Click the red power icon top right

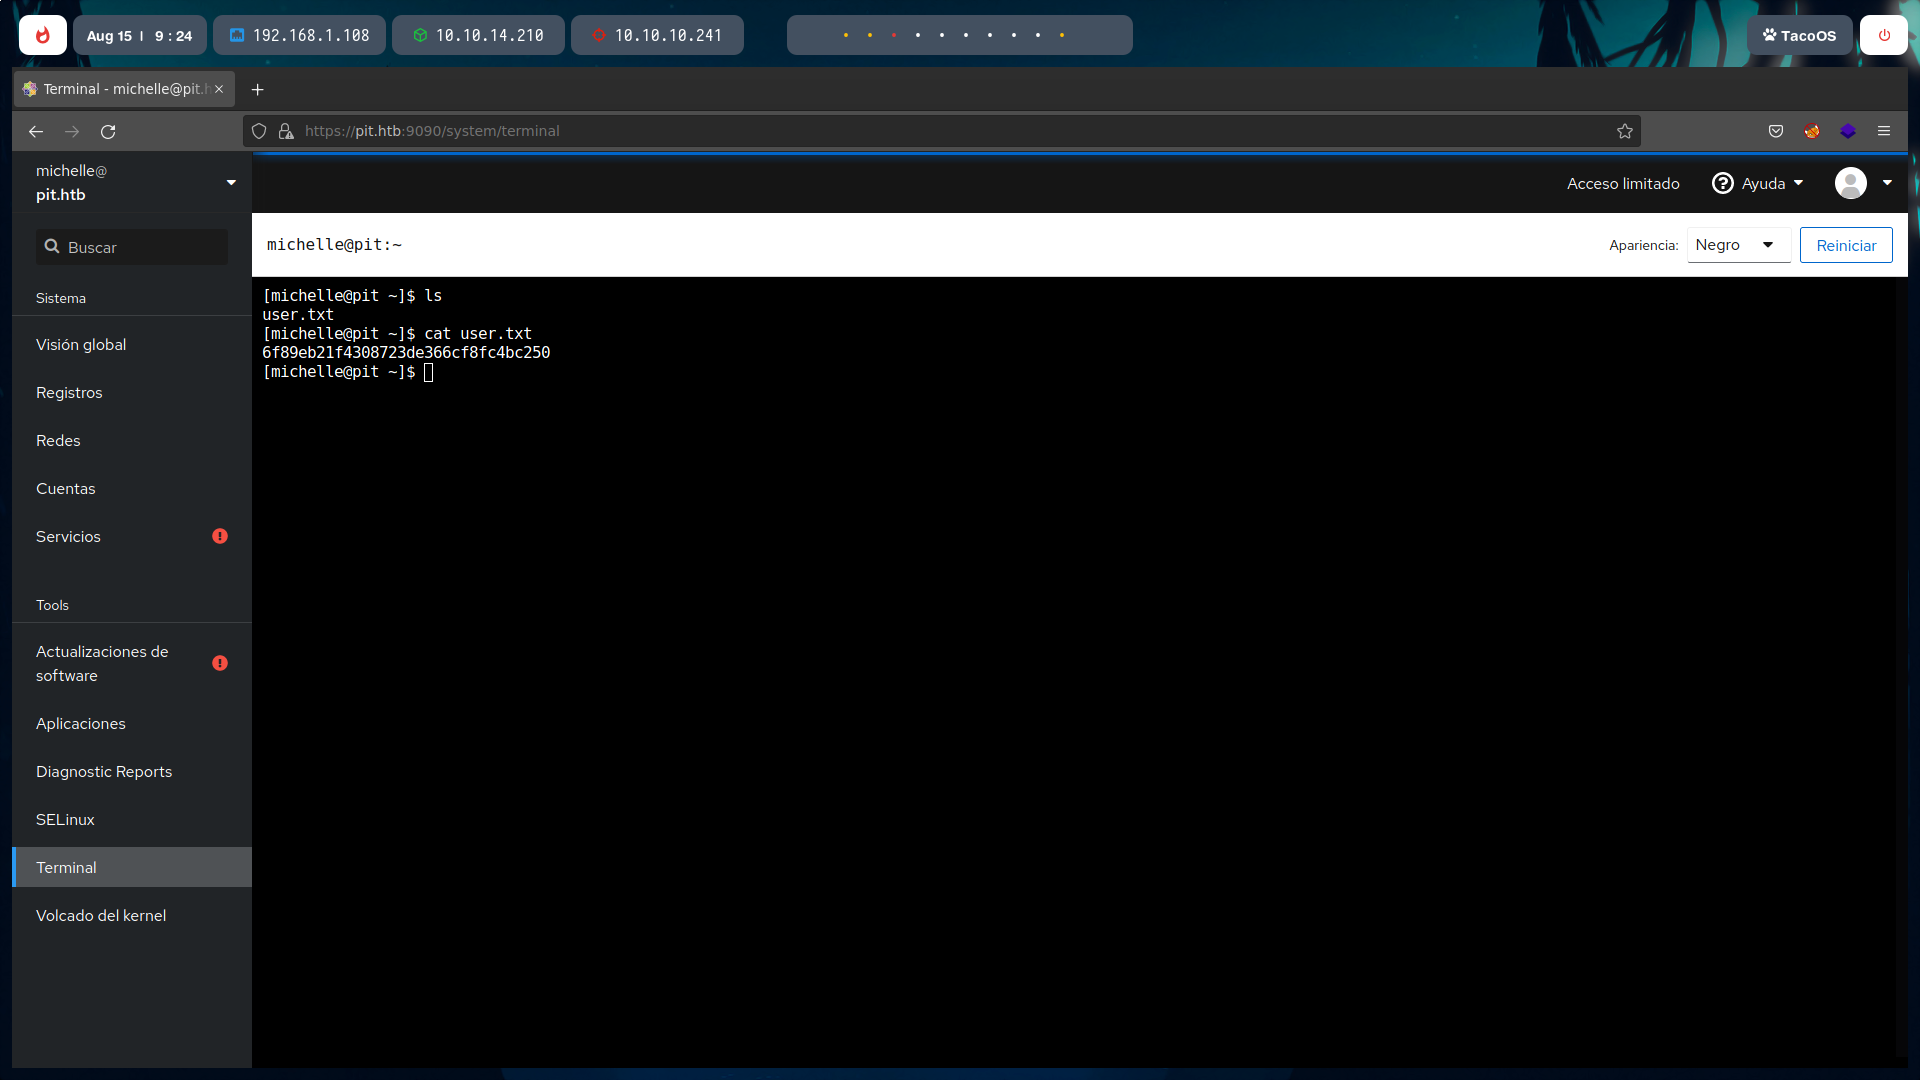coord(1884,35)
